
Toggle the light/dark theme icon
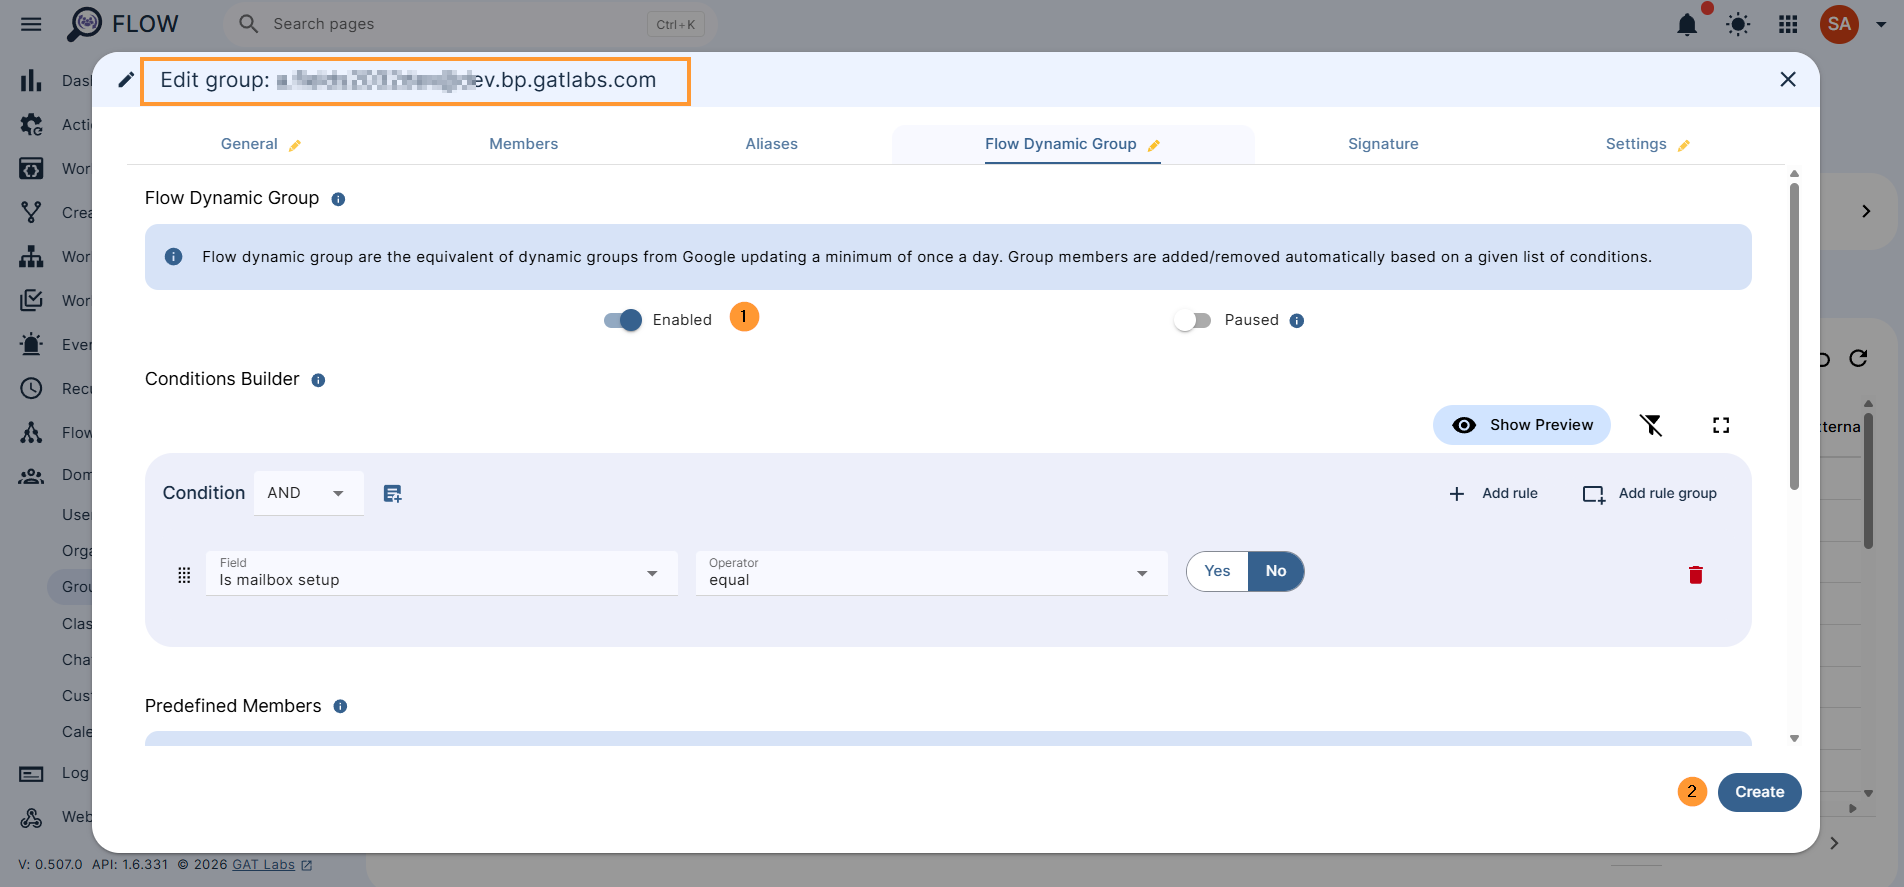(x=1738, y=24)
